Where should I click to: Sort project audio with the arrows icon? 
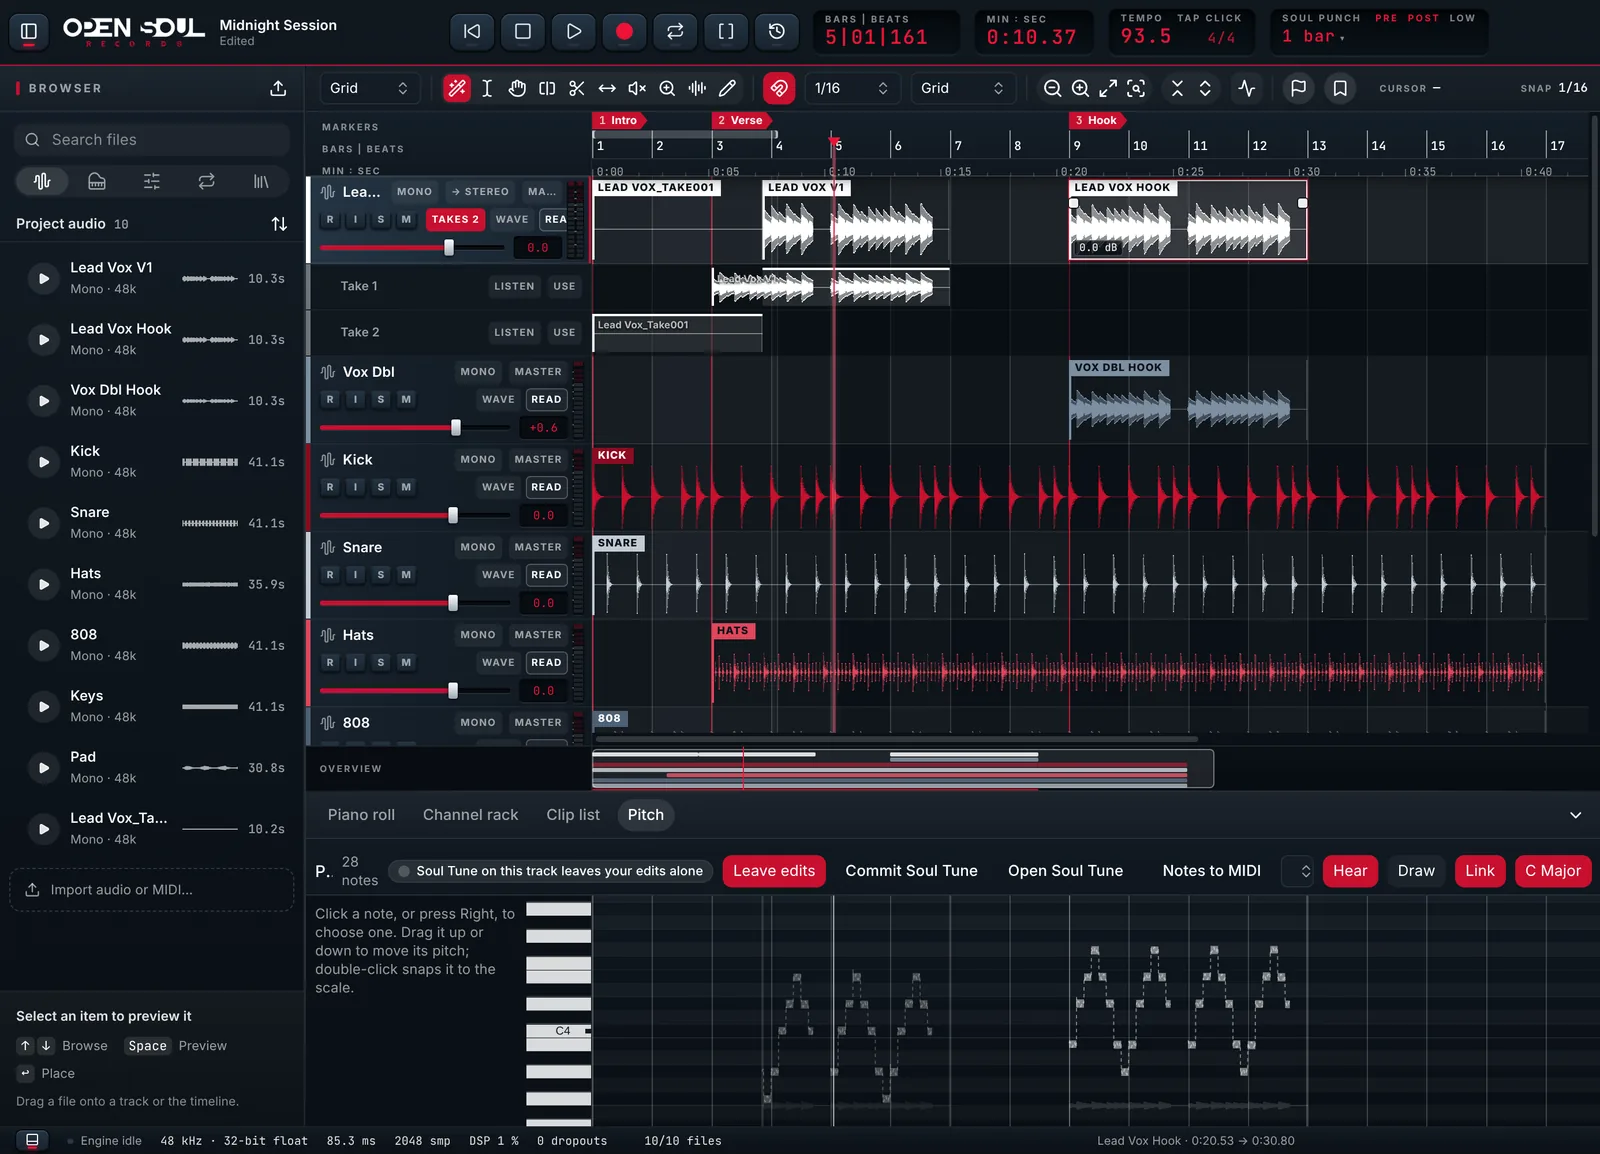[x=279, y=224]
